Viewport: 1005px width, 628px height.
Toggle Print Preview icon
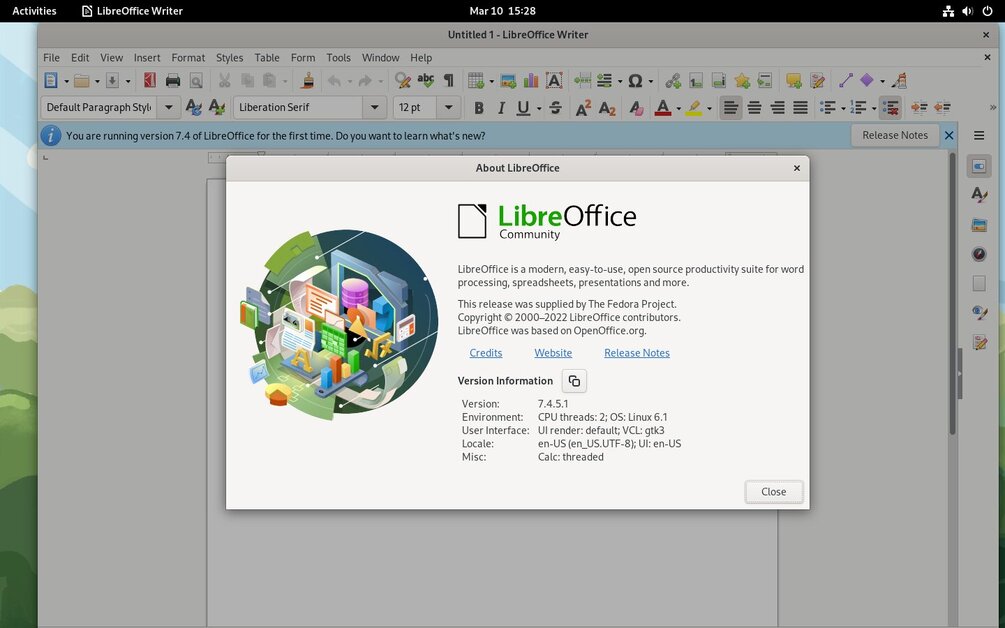pyautogui.click(x=196, y=81)
